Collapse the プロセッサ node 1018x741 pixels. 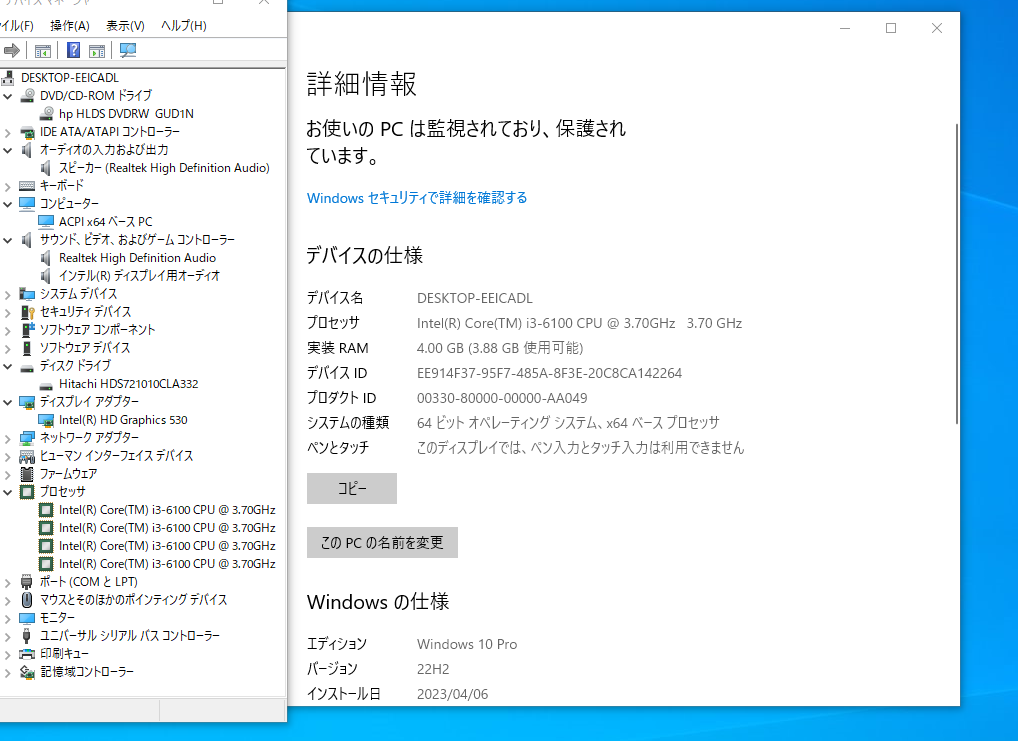8,492
